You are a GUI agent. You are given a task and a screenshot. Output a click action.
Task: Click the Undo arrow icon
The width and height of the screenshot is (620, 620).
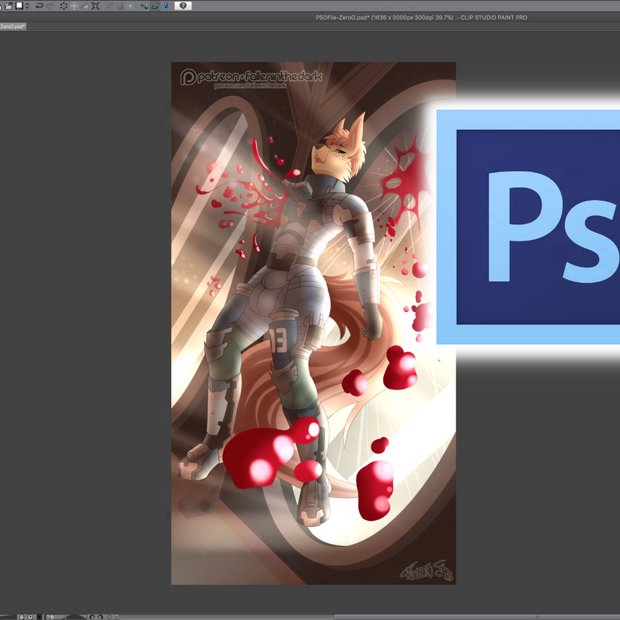point(39,6)
